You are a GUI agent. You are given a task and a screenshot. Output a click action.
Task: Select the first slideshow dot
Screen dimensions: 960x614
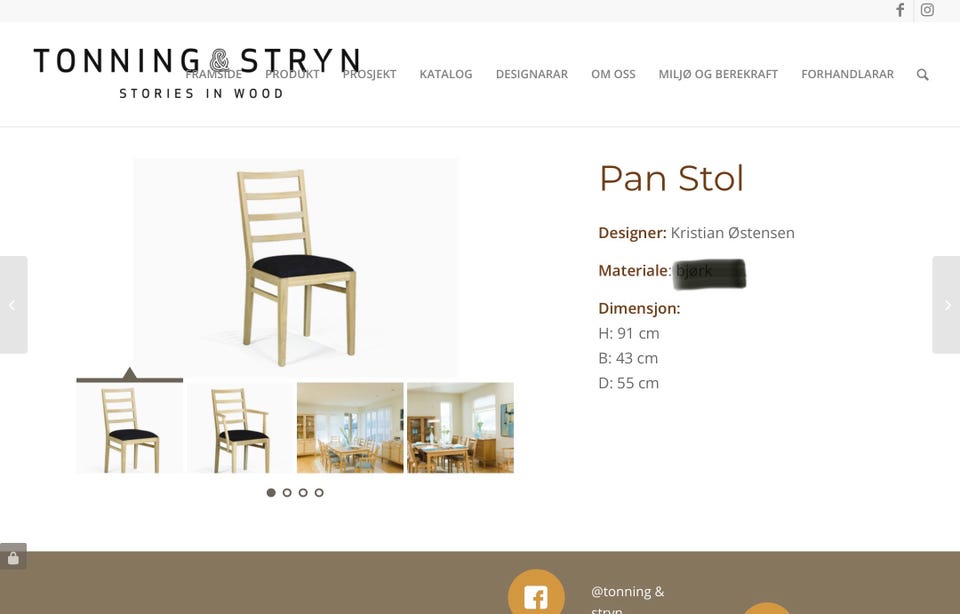(271, 492)
